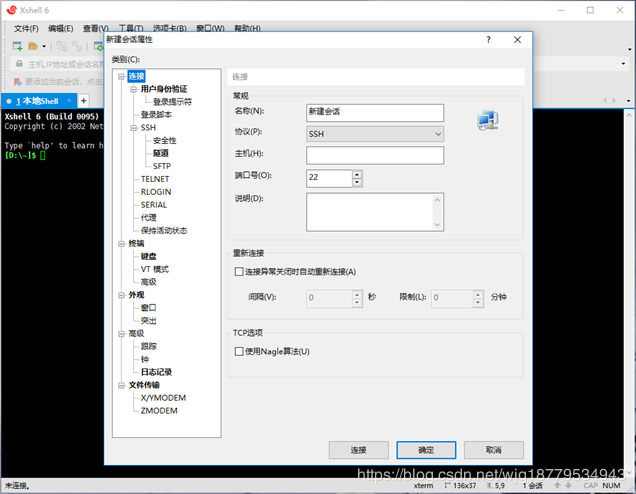Click the 主机(H) input field
The image size is (636, 494).
[x=375, y=155]
